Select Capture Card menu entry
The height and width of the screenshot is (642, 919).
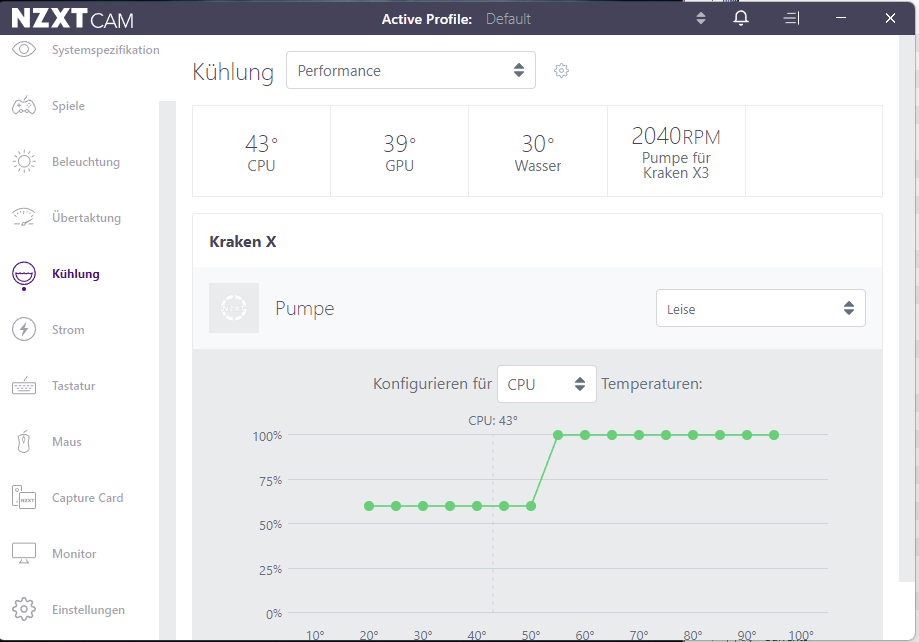tap(87, 498)
